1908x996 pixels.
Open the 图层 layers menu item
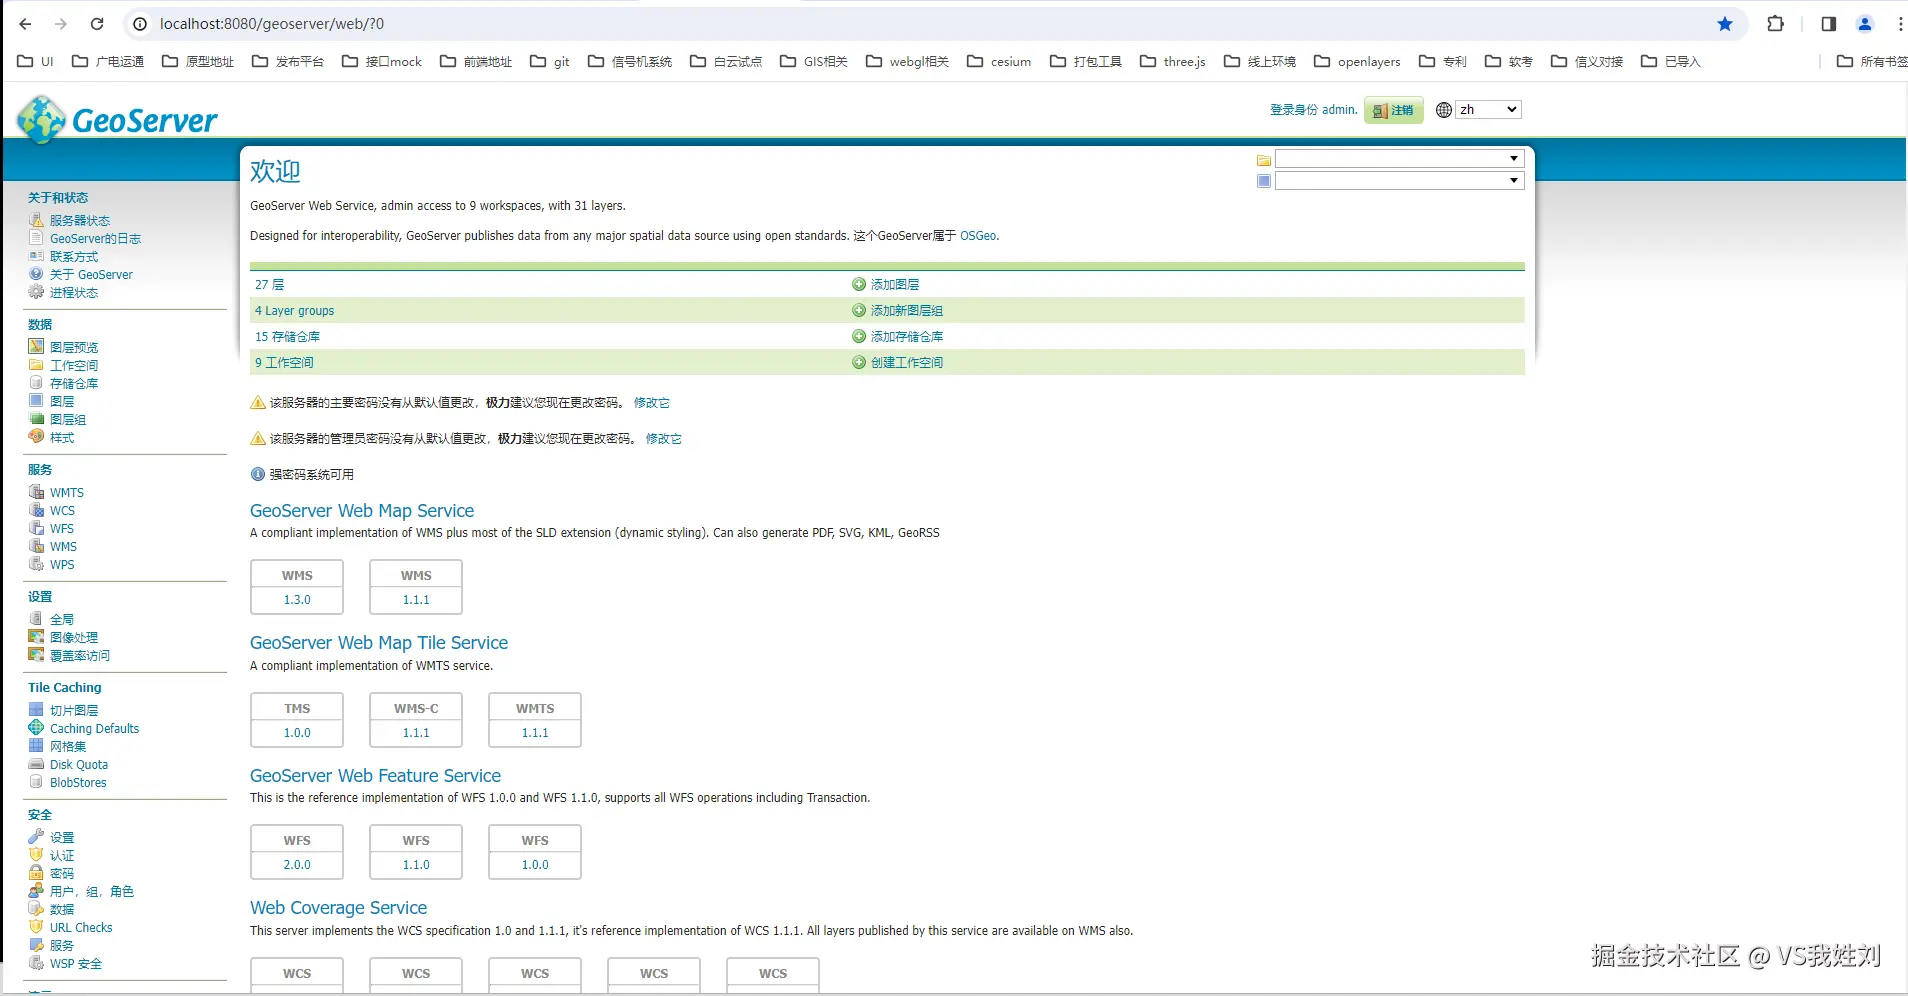(x=62, y=401)
